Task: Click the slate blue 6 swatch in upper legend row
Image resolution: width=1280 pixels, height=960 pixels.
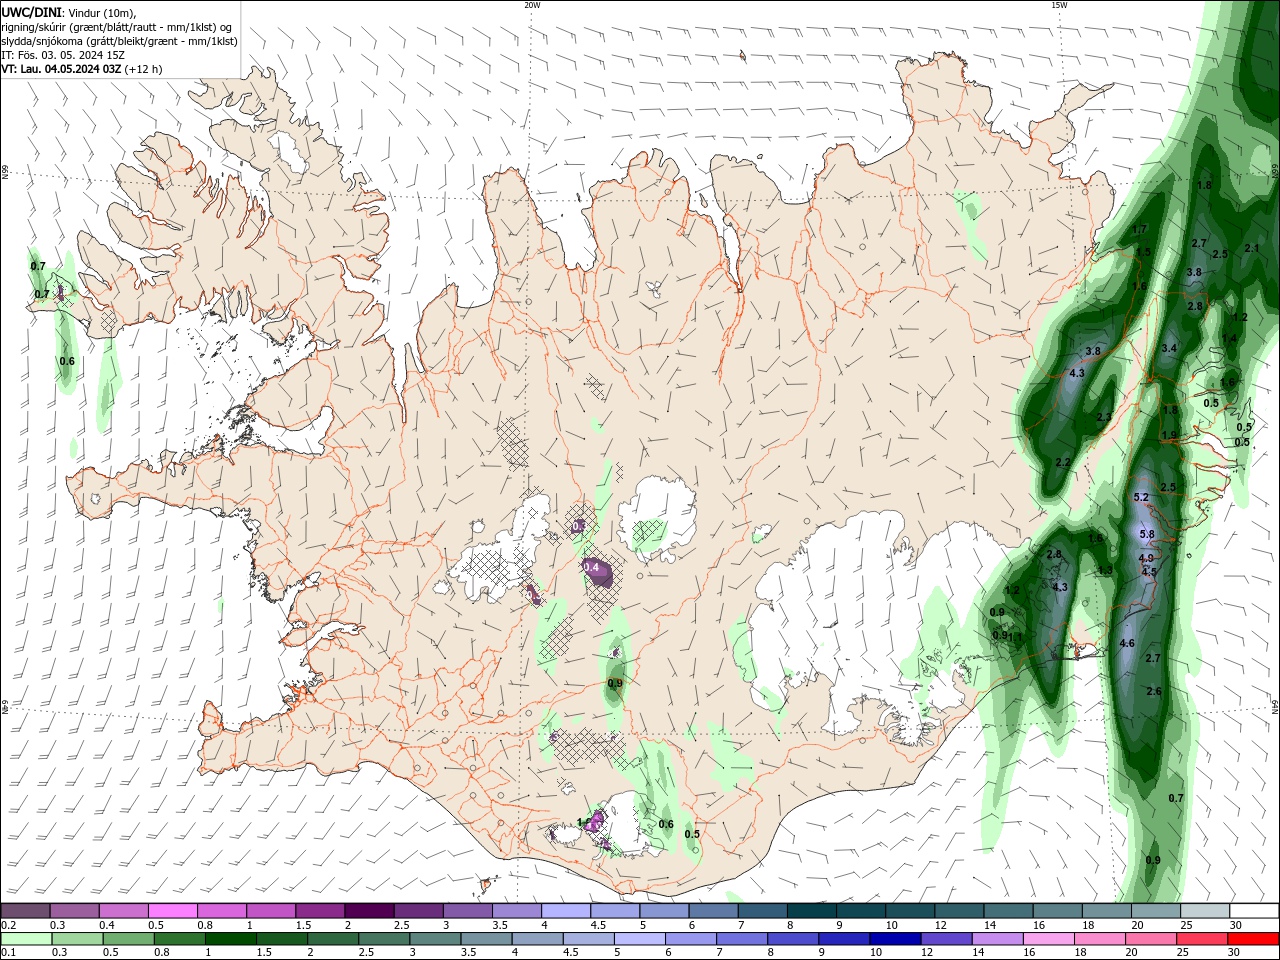Action: click(x=713, y=911)
